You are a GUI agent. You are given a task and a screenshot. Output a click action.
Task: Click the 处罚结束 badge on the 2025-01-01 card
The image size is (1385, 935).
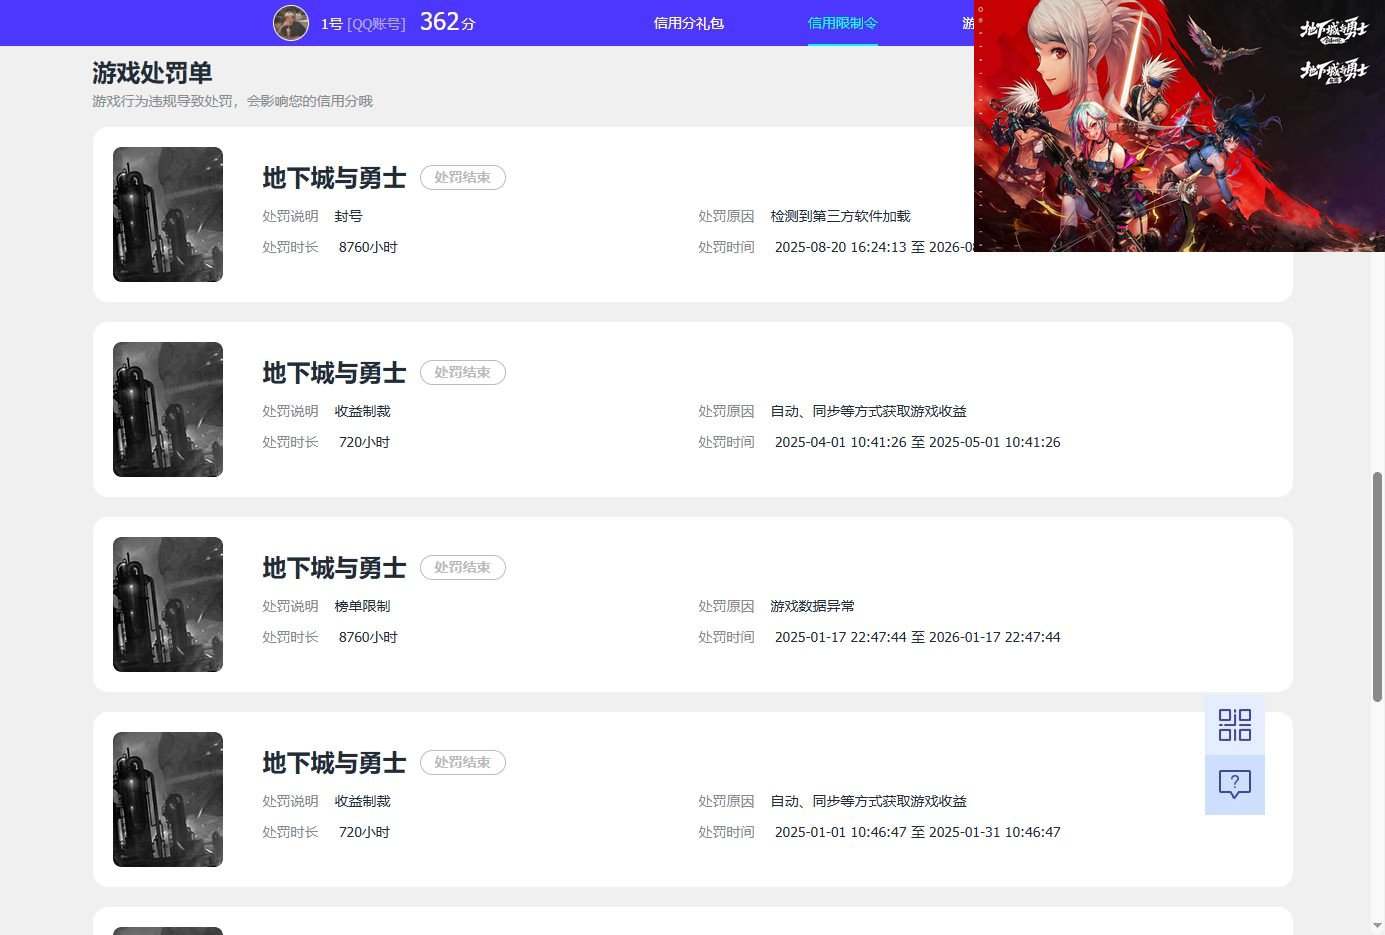point(463,762)
